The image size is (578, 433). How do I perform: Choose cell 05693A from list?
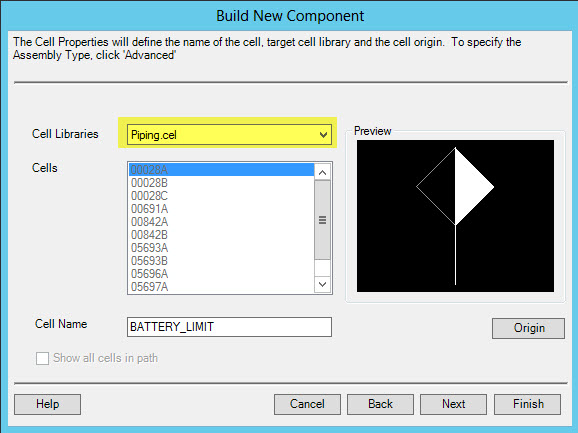(x=221, y=248)
